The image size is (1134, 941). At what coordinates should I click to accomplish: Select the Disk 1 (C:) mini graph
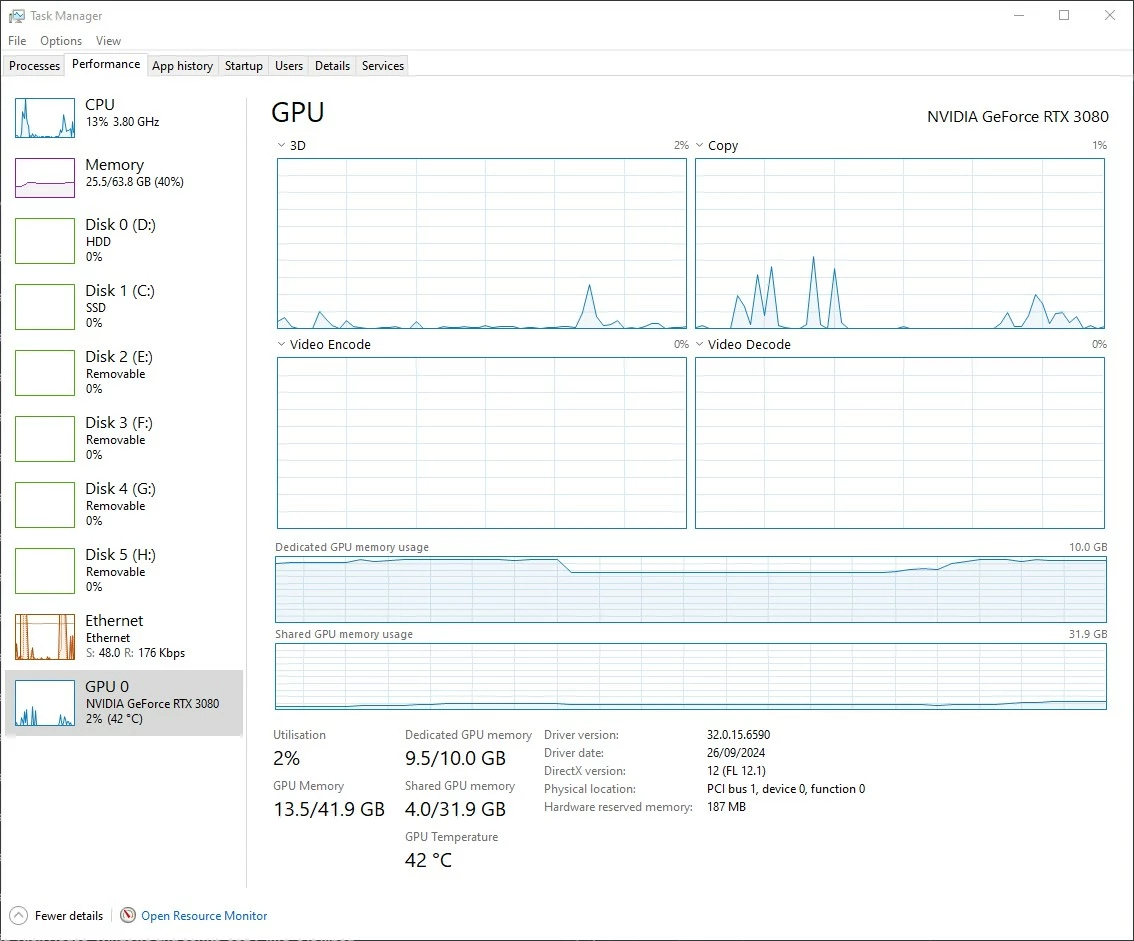(x=45, y=307)
